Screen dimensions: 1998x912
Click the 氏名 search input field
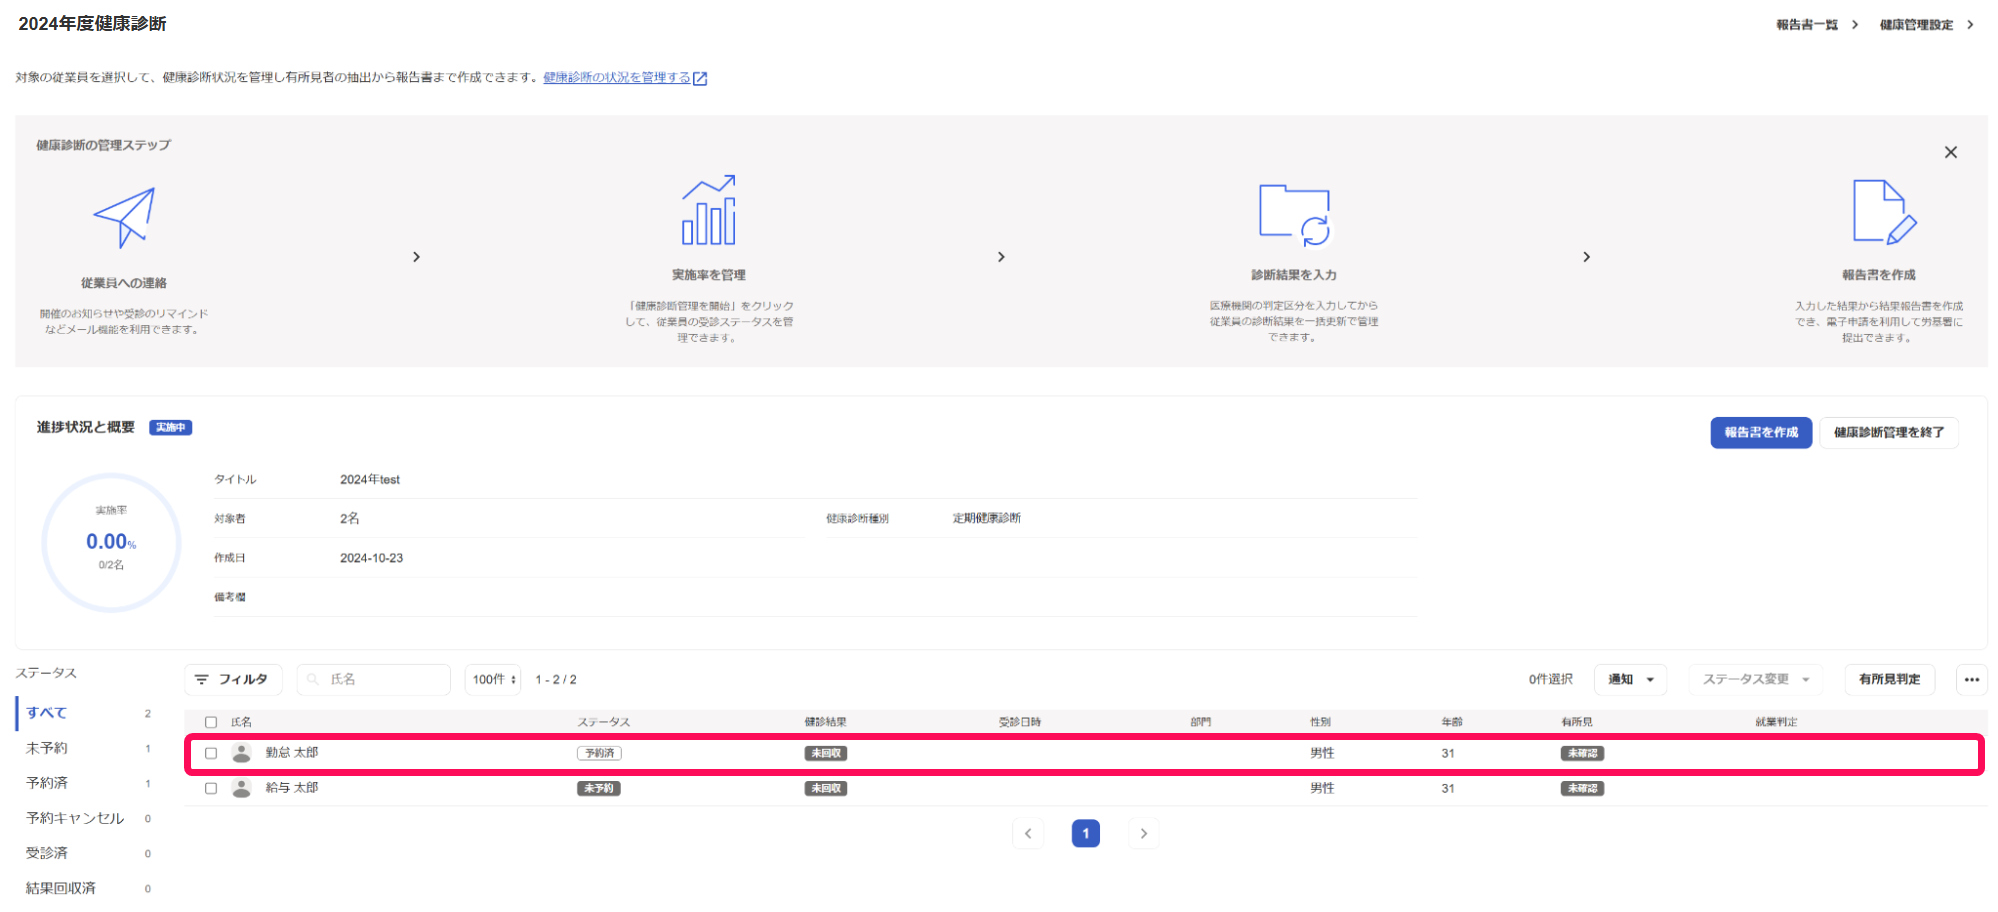[374, 679]
